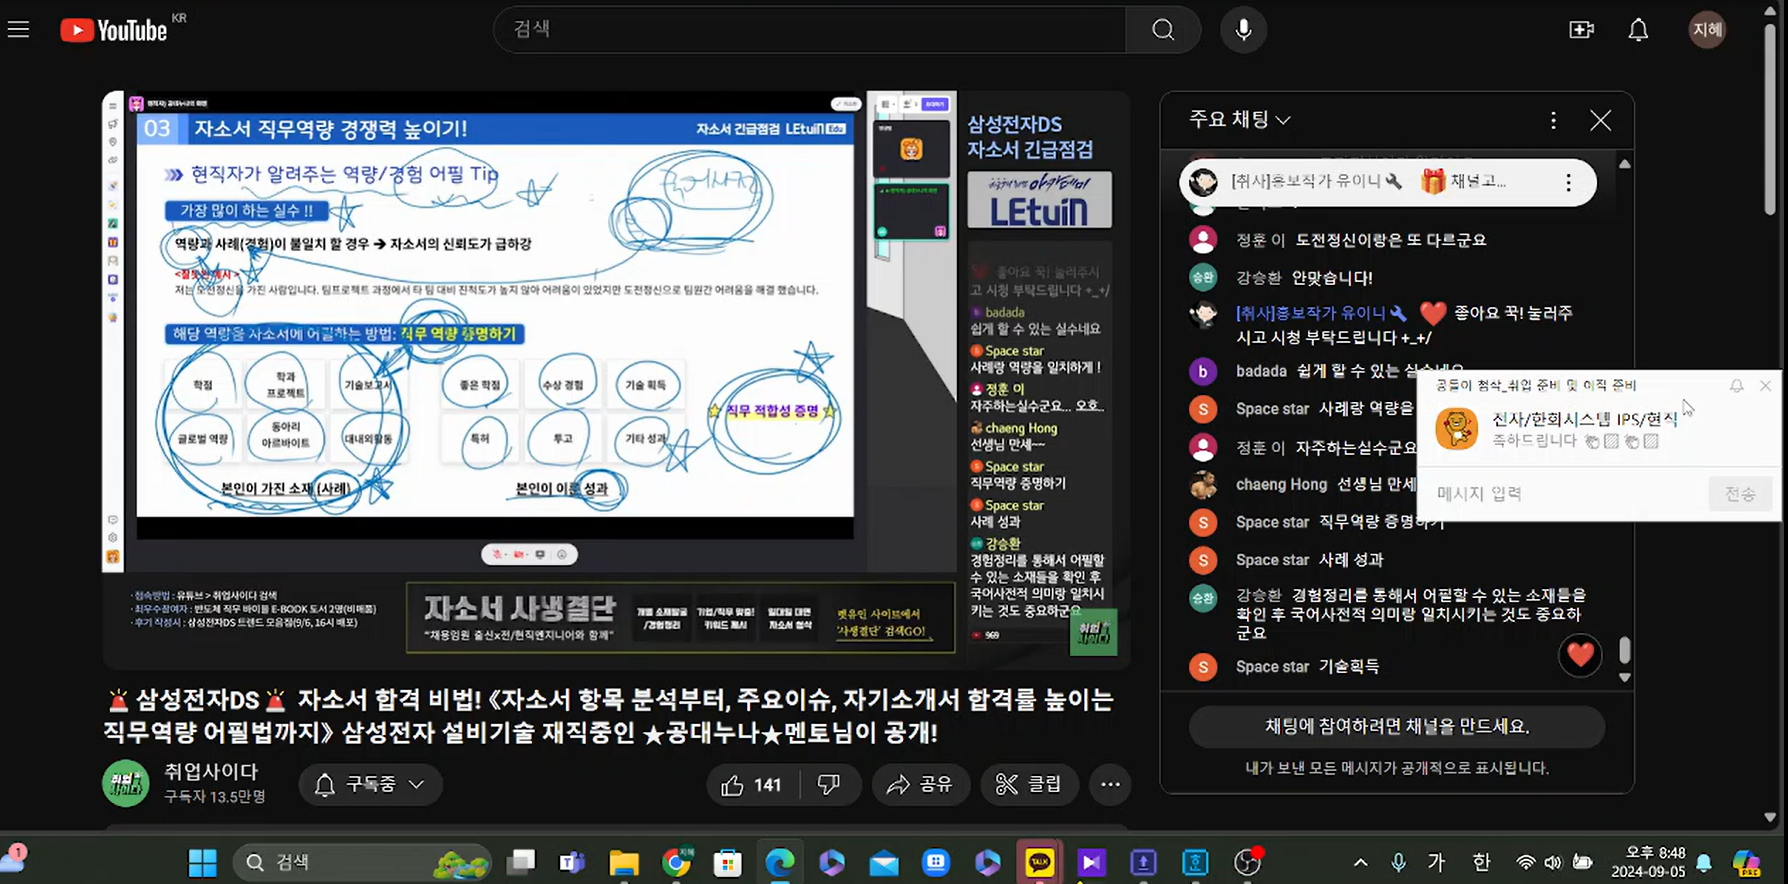Viewport: 1788px width, 884px height.
Task: Close the live chat panel
Action: click(x=1600, y=120)
